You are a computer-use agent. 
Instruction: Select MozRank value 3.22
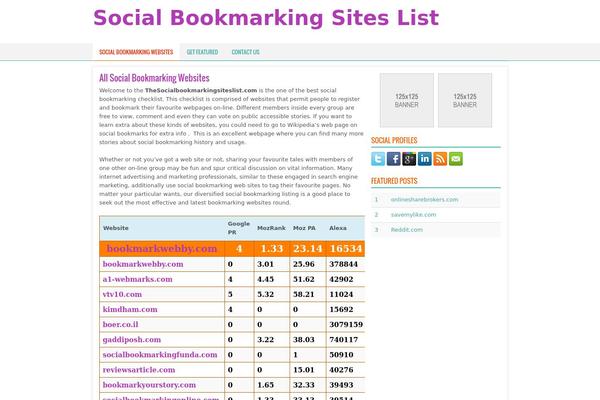point(266,340)
